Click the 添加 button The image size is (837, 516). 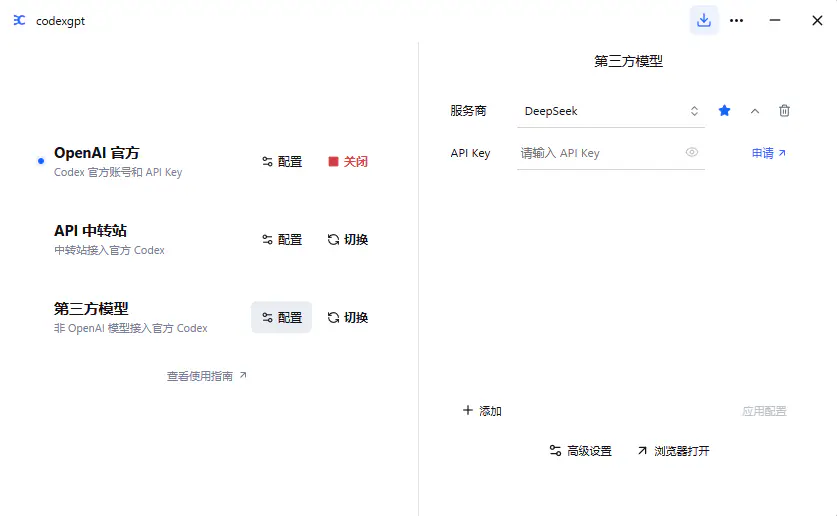pos(482,411)
